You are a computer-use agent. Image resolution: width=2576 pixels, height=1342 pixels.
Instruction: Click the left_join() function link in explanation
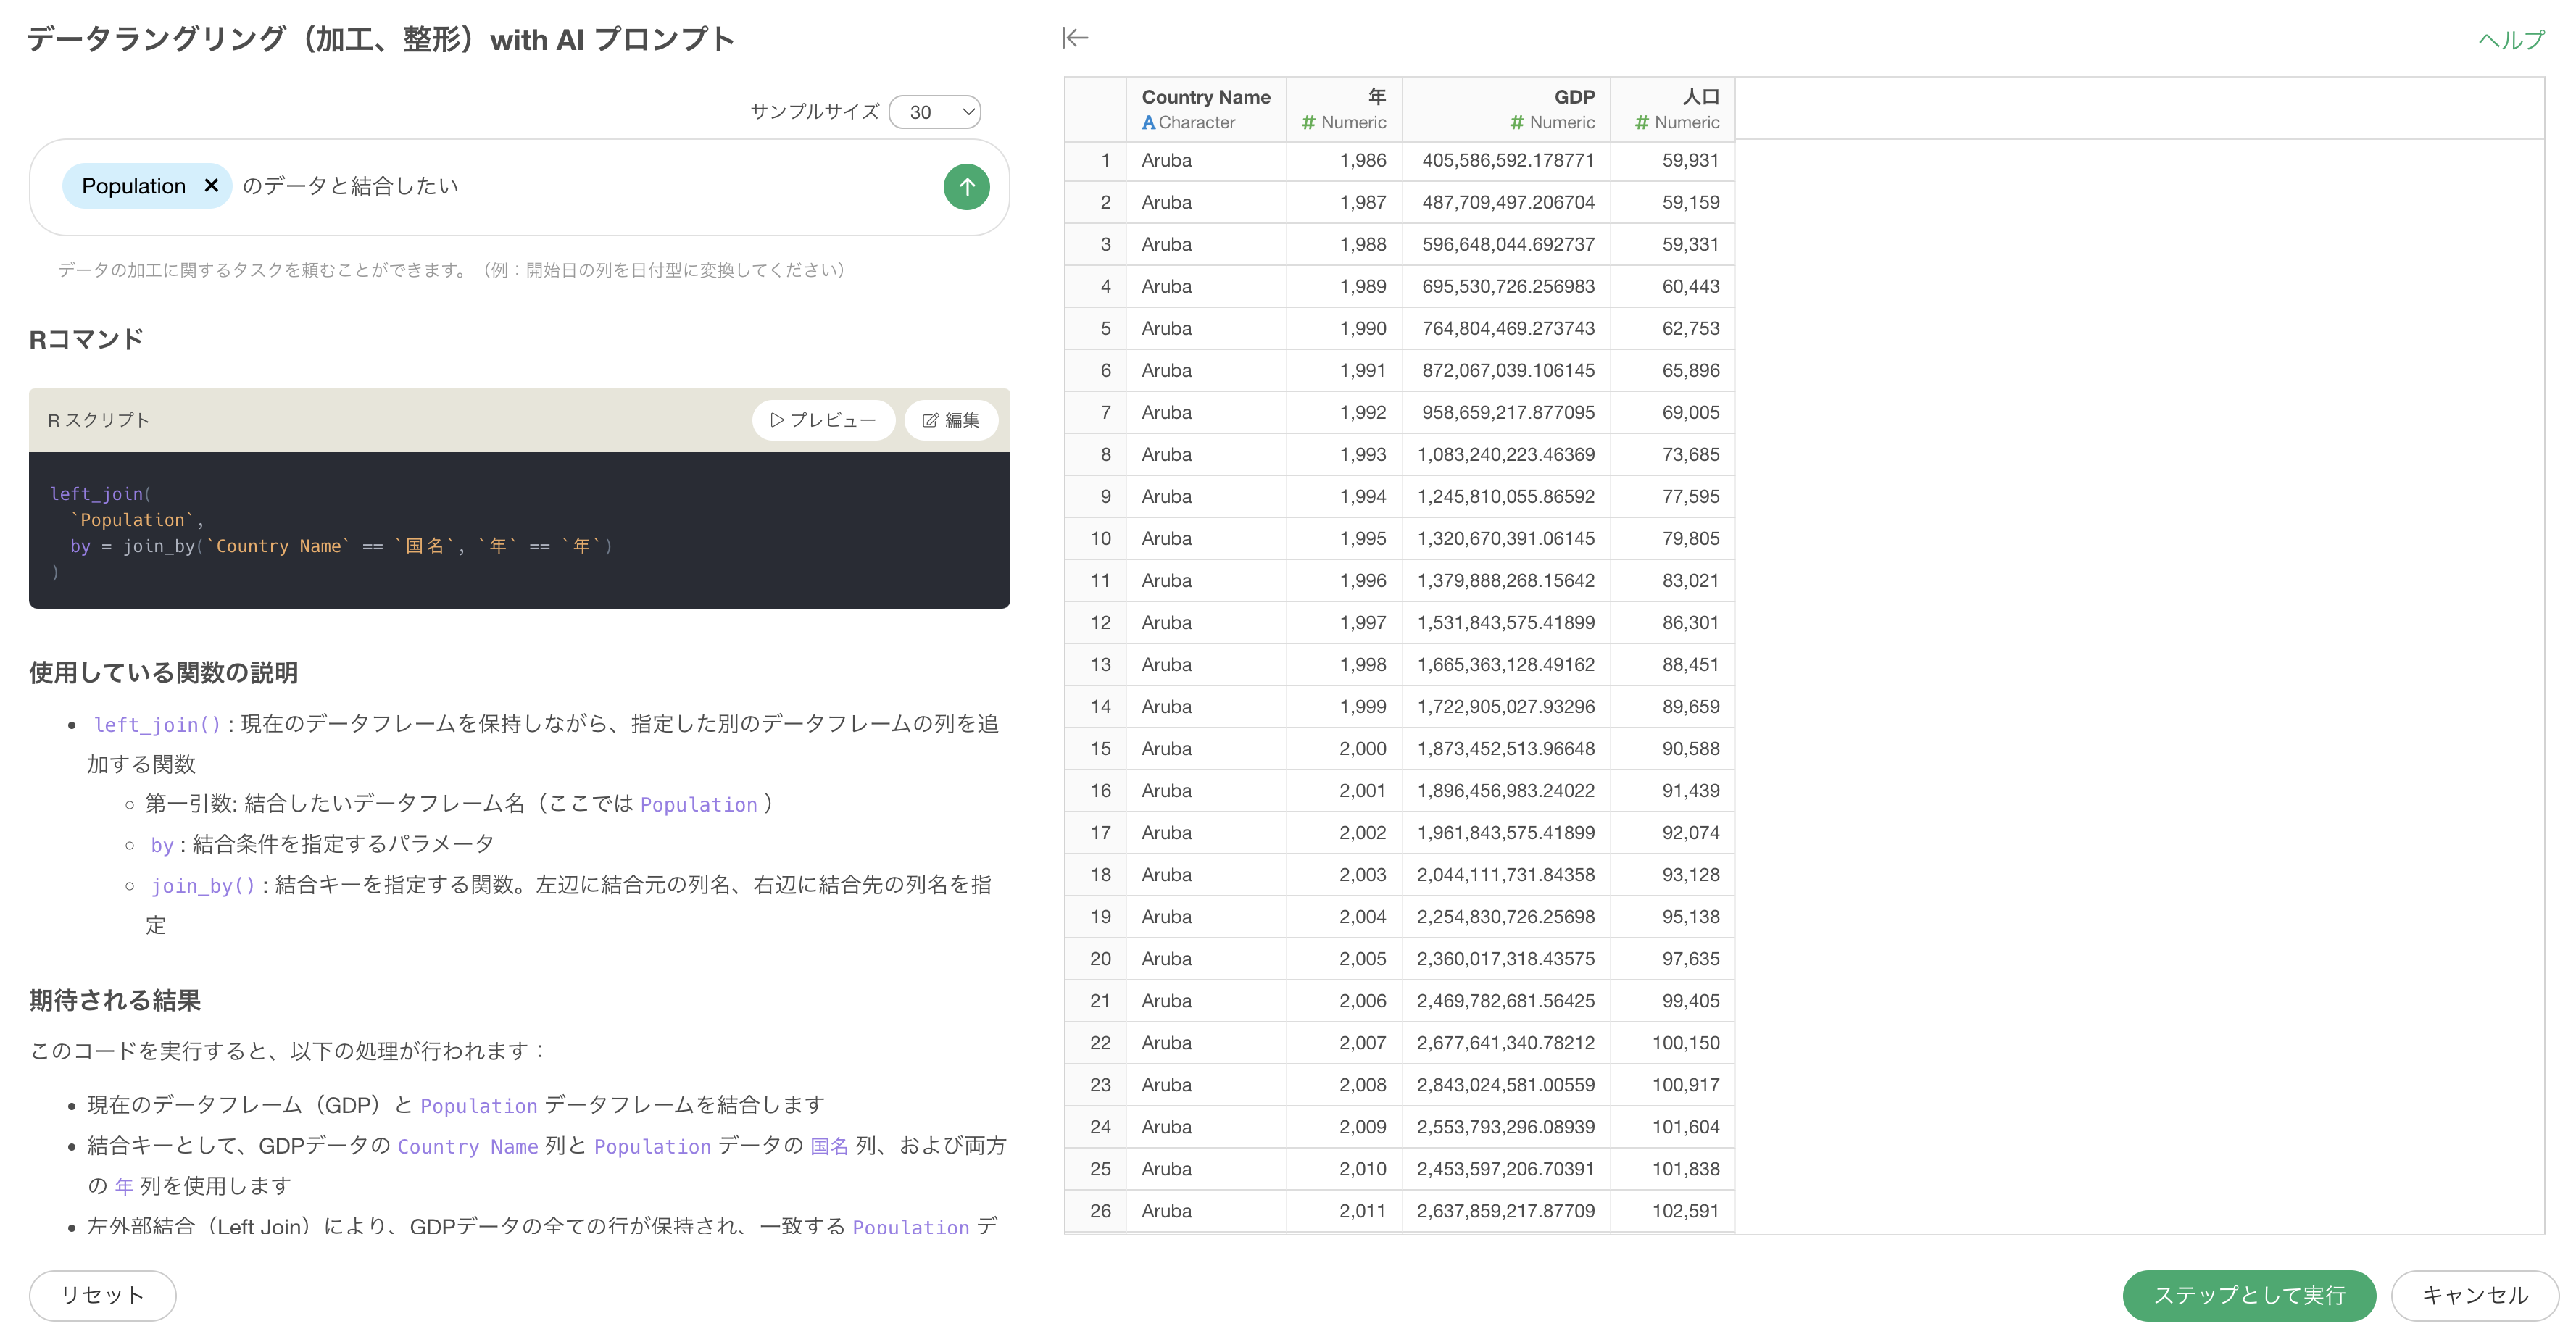pyautogui.click(x=157, y=725)
